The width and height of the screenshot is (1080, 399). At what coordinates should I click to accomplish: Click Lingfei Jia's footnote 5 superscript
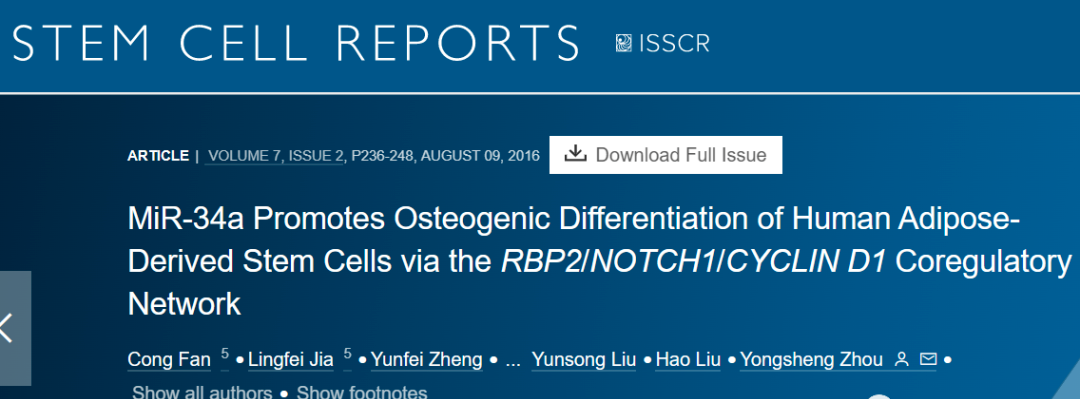pos(347,354)
